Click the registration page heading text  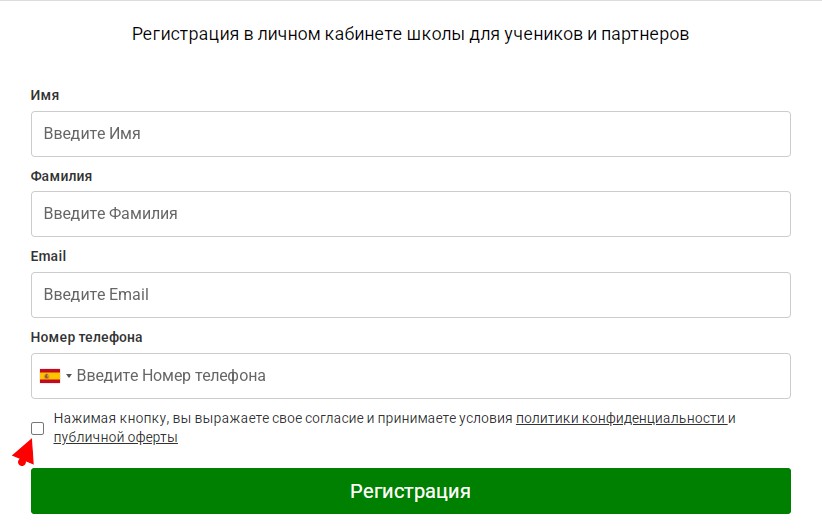pos(410,34)
